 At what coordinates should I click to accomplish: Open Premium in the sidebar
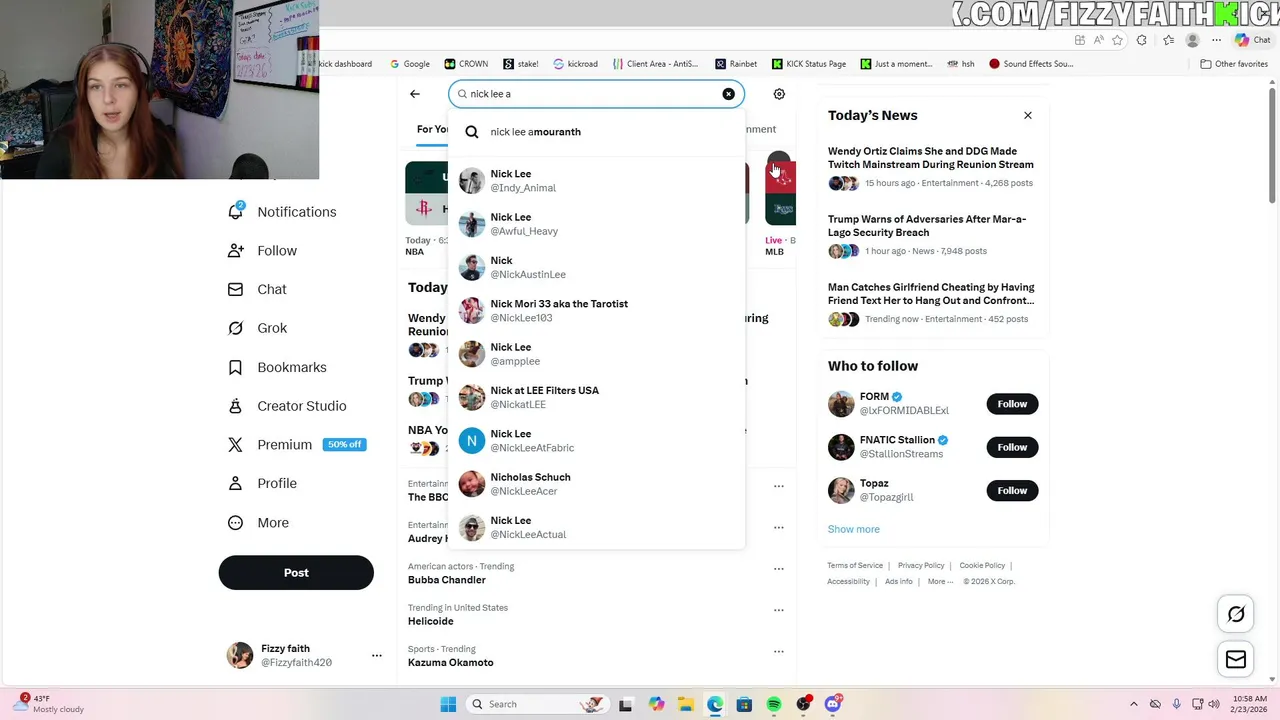coord(270,445)
